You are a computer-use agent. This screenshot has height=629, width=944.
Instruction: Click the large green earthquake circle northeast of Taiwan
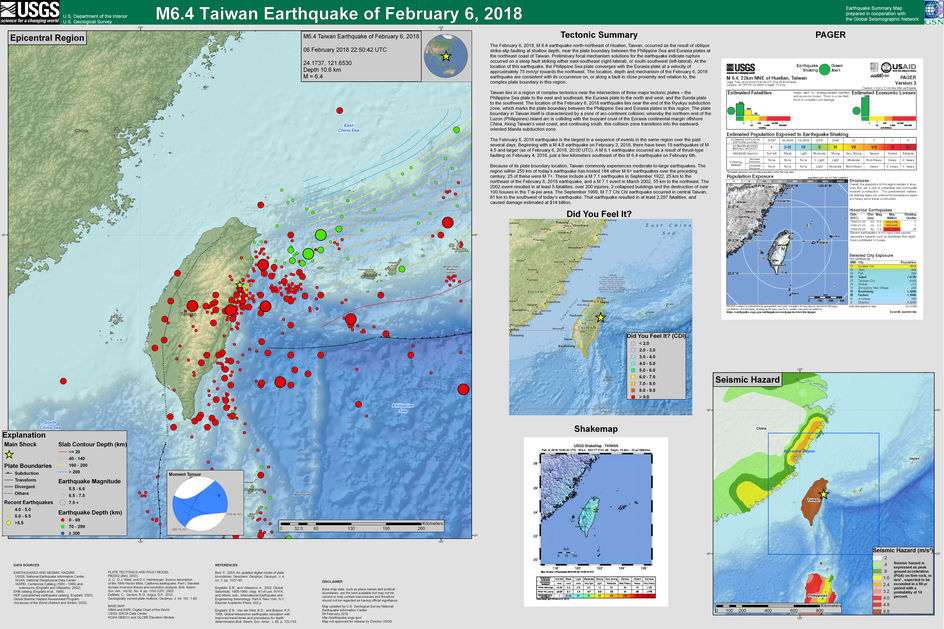(320, 235)
